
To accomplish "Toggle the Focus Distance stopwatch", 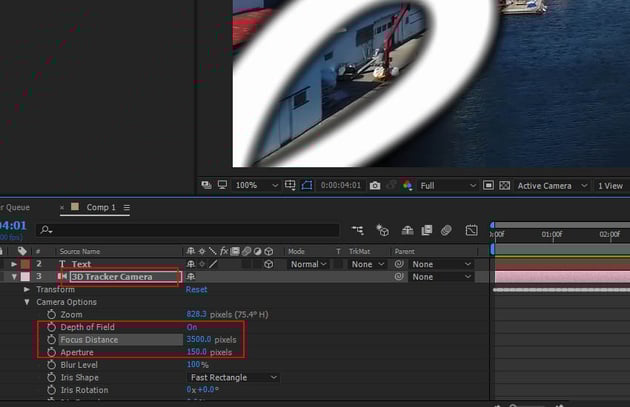I will coord(51,340).
